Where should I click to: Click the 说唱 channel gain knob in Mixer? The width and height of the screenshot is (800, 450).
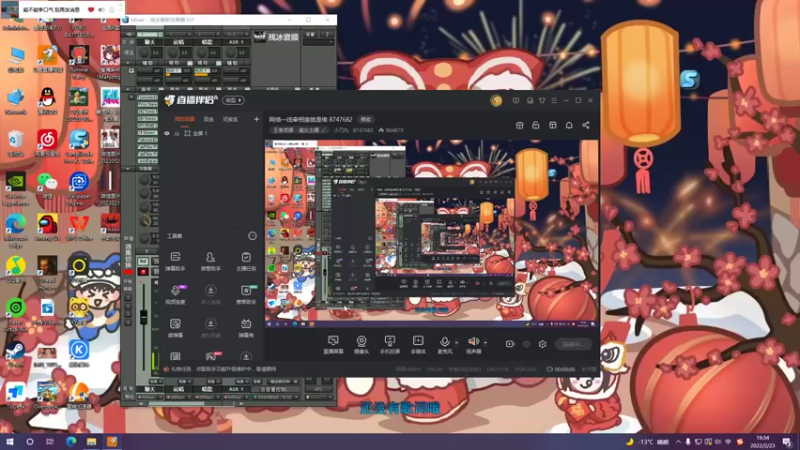pos(173,53)
